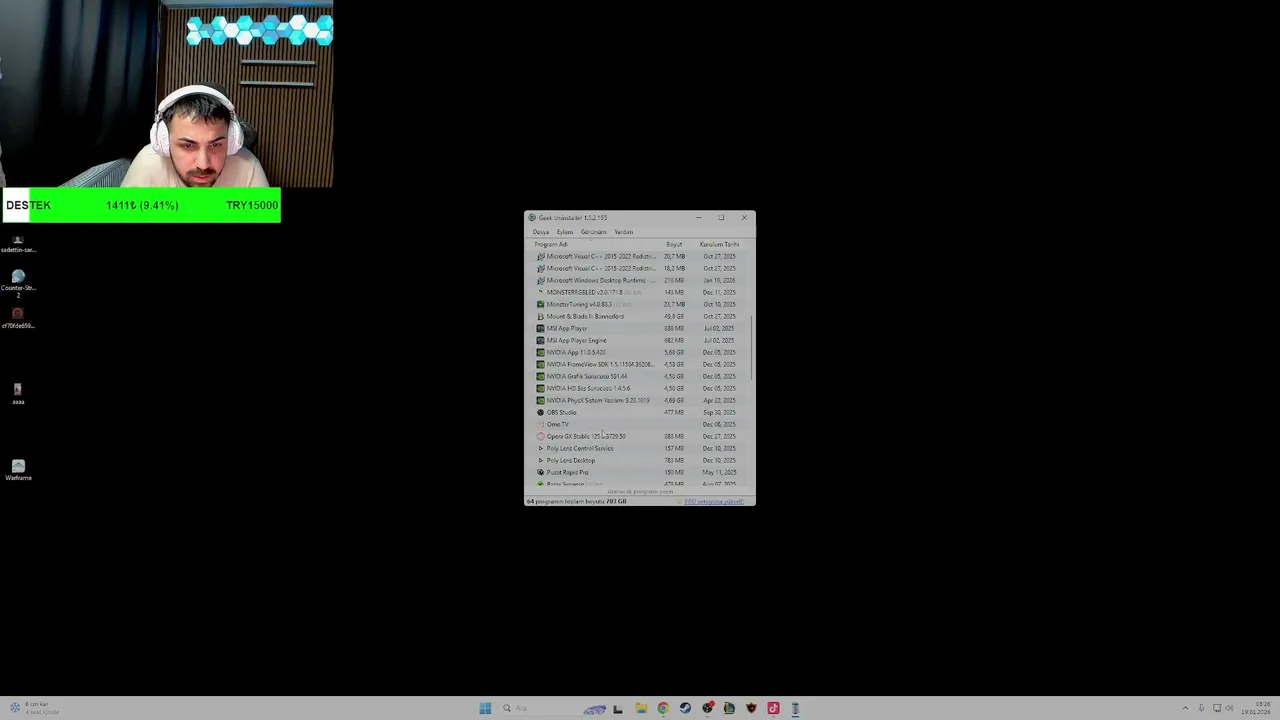Open the Counter-Strike 2 desktop shortcut
This screenshot has height=720, width=1280.
18,282
